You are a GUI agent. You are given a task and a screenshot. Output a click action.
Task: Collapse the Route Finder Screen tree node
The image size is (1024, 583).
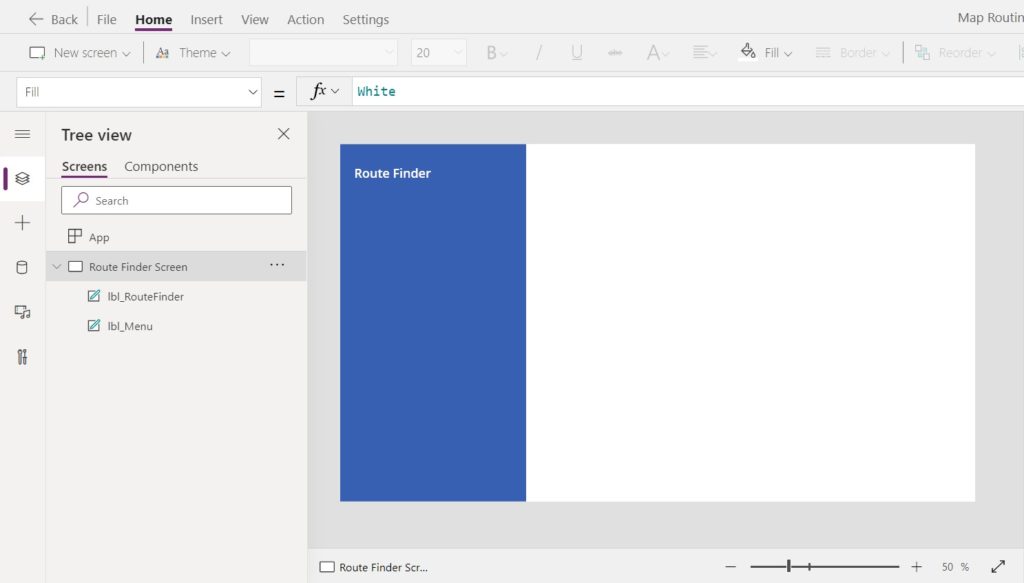point(57,266)
